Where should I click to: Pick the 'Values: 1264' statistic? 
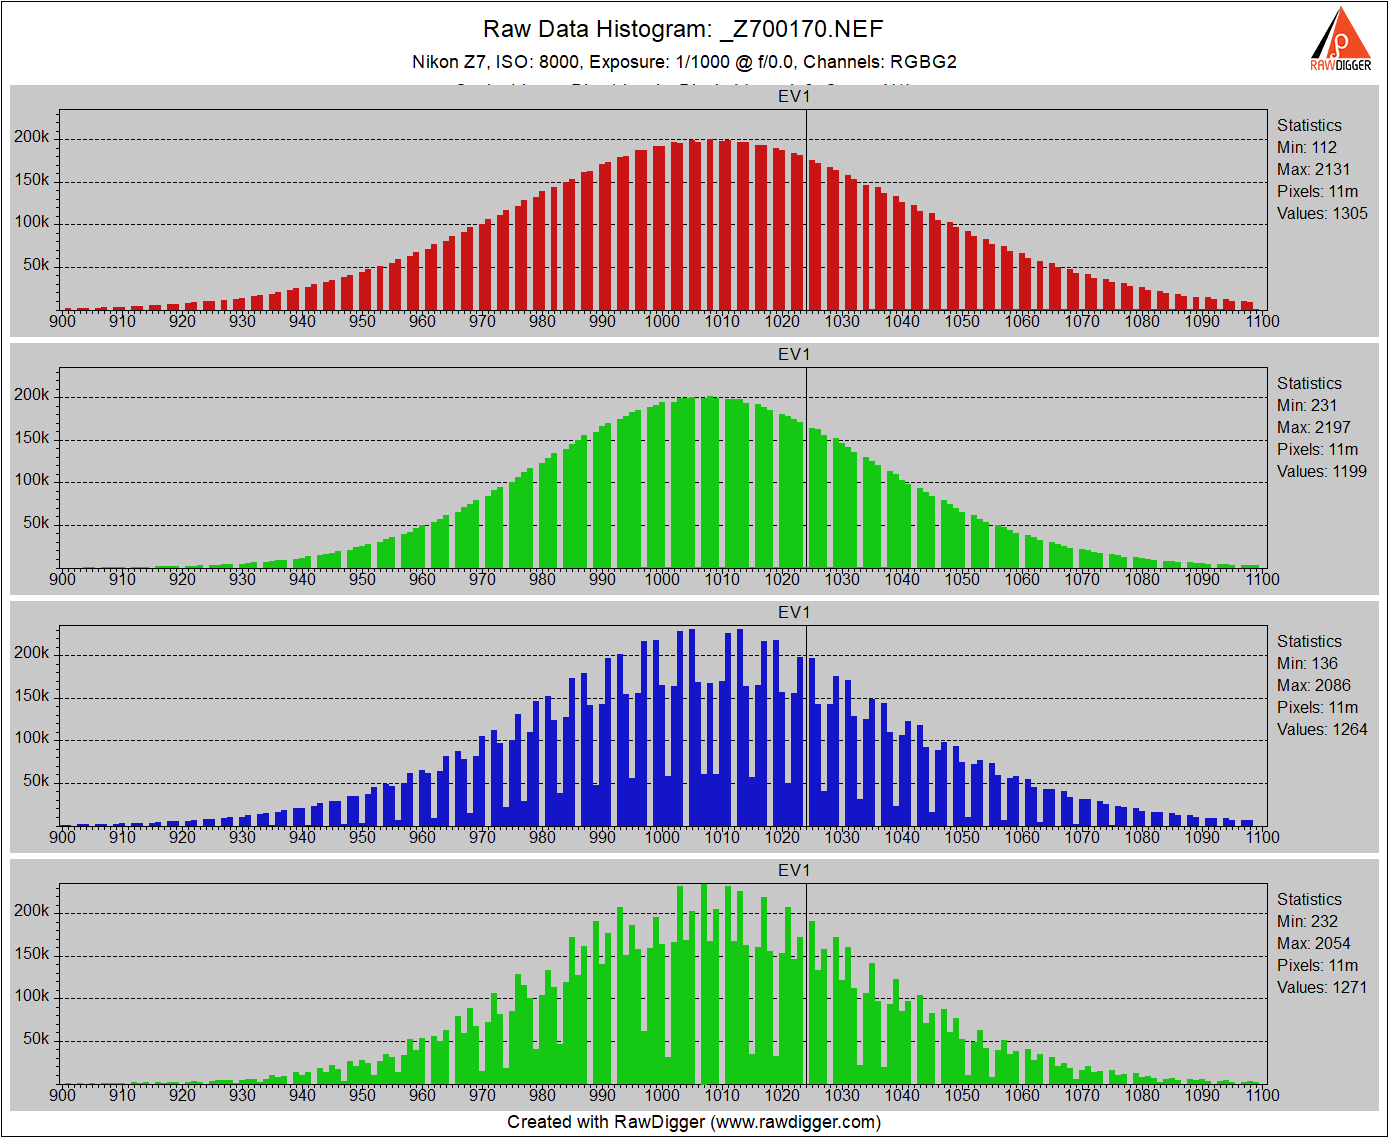pos(1322,730)
